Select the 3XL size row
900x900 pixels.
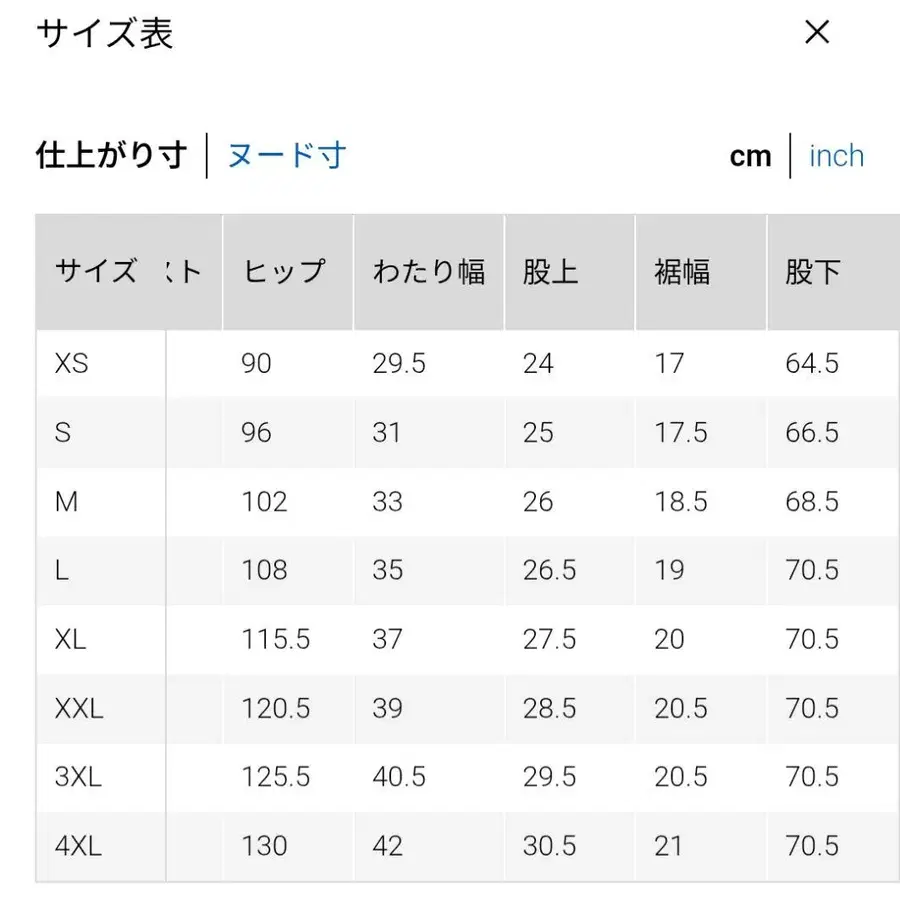[77, 778]
